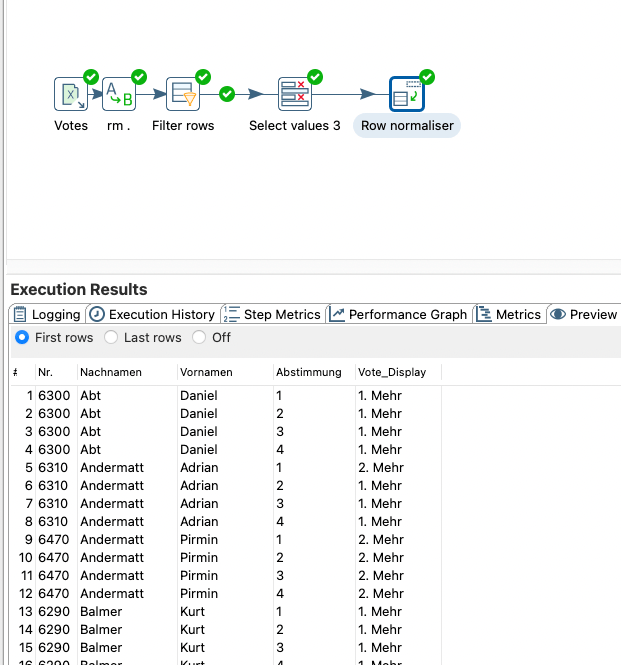This screenshot has height=665, width=621.
Task: Click the green checkmark above Votes step
Action: [91, 76]
